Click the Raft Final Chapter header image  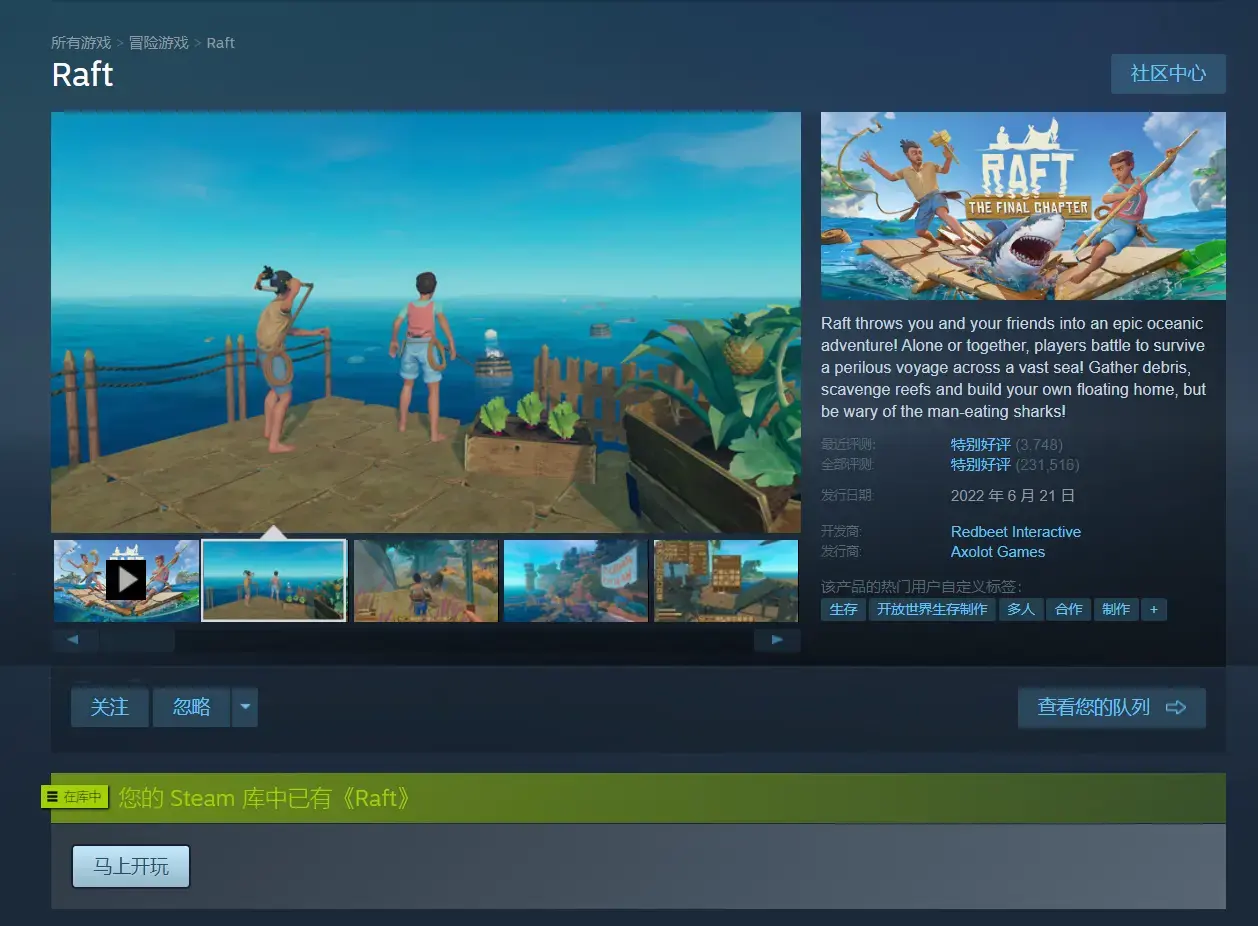tap(1023, 206)
